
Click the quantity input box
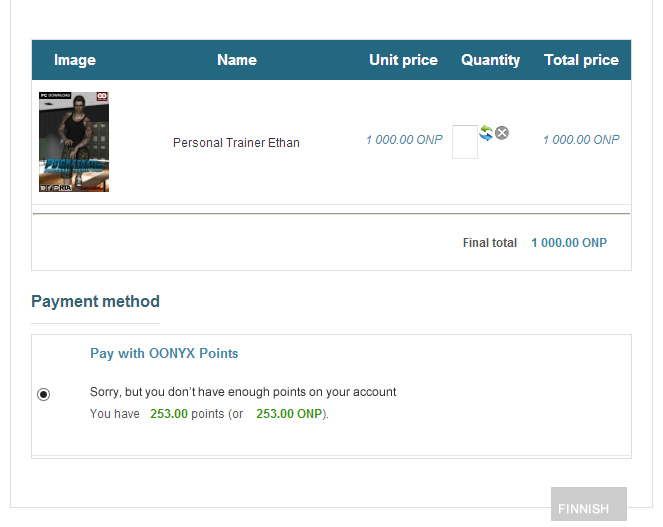point(464,142)
